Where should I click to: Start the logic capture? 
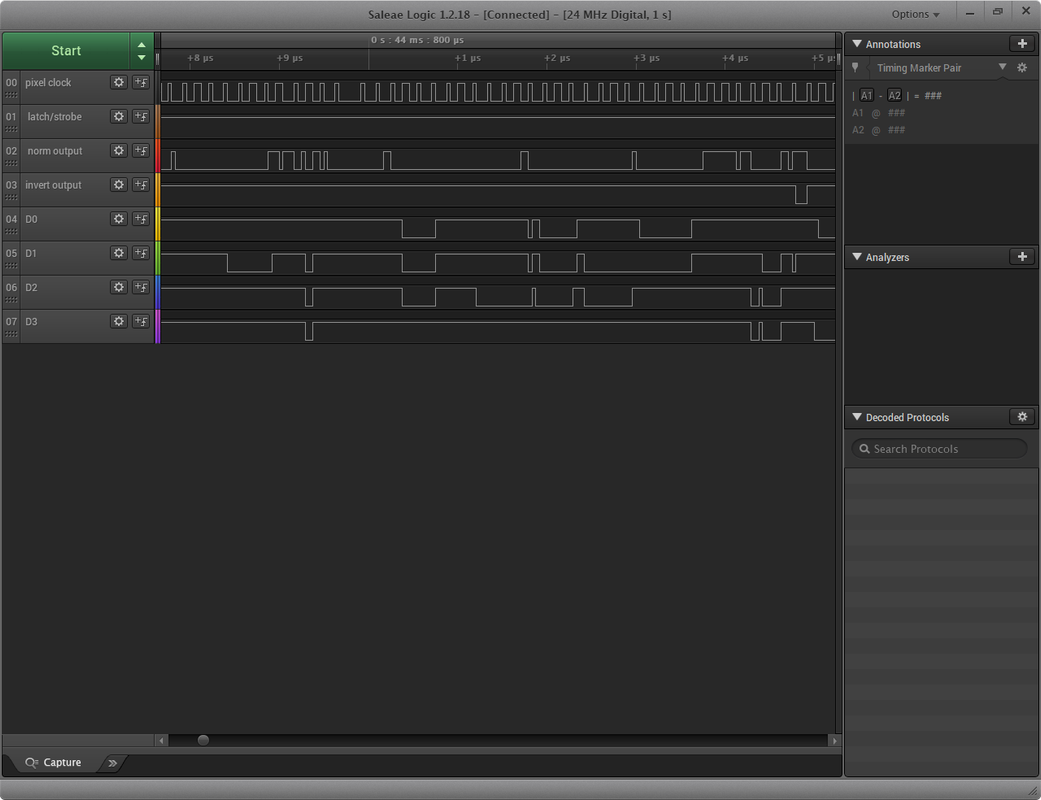pos(66,51)
